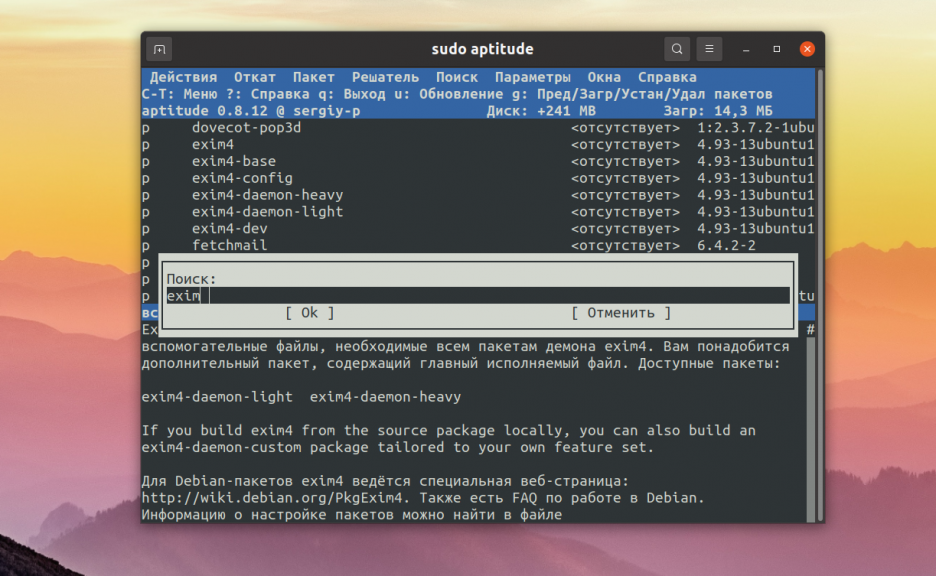The image size is (936, 576).
Task: Click the wiki.debian.org/PkgExim4 URL
Action: point(275,498)
